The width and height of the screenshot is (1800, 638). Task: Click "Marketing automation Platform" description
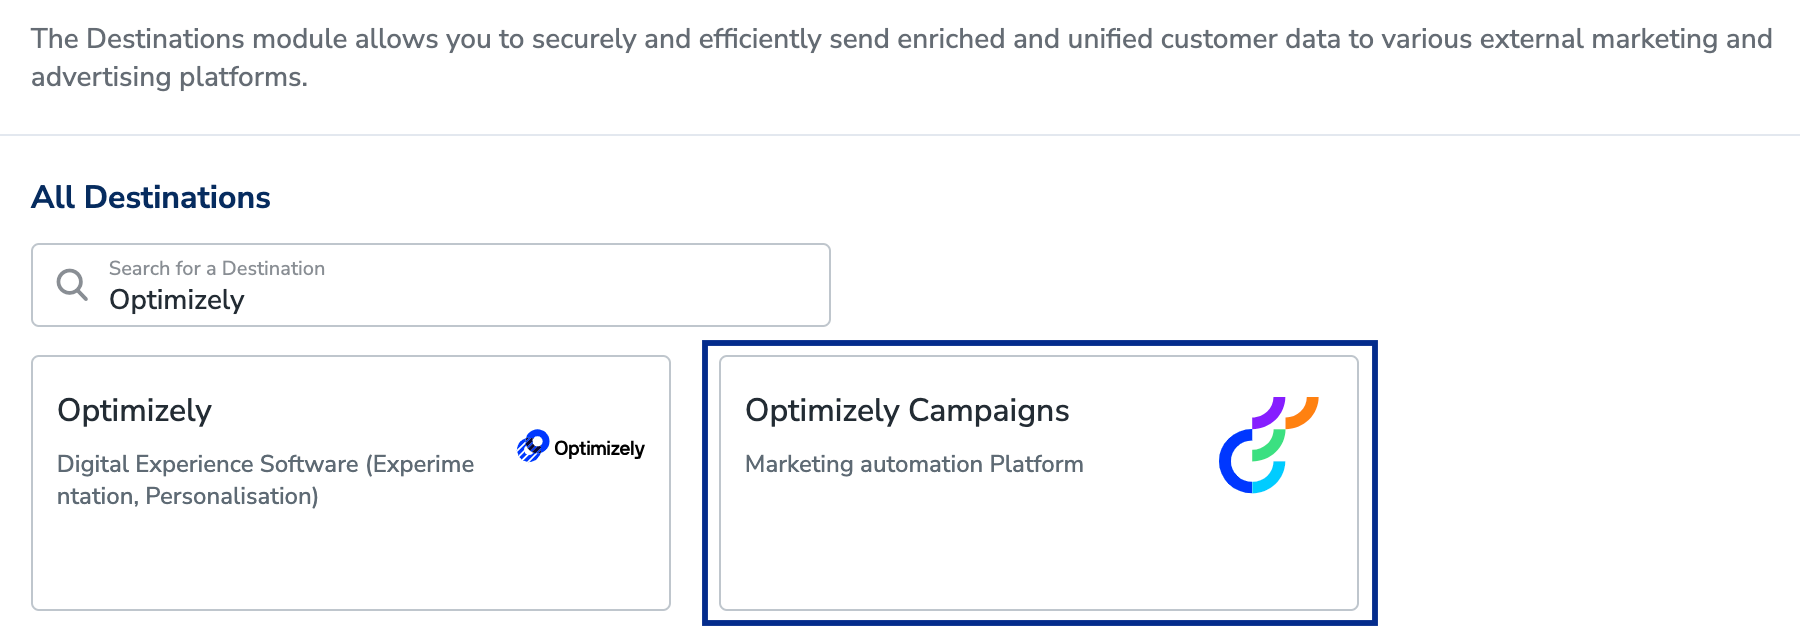914,464
